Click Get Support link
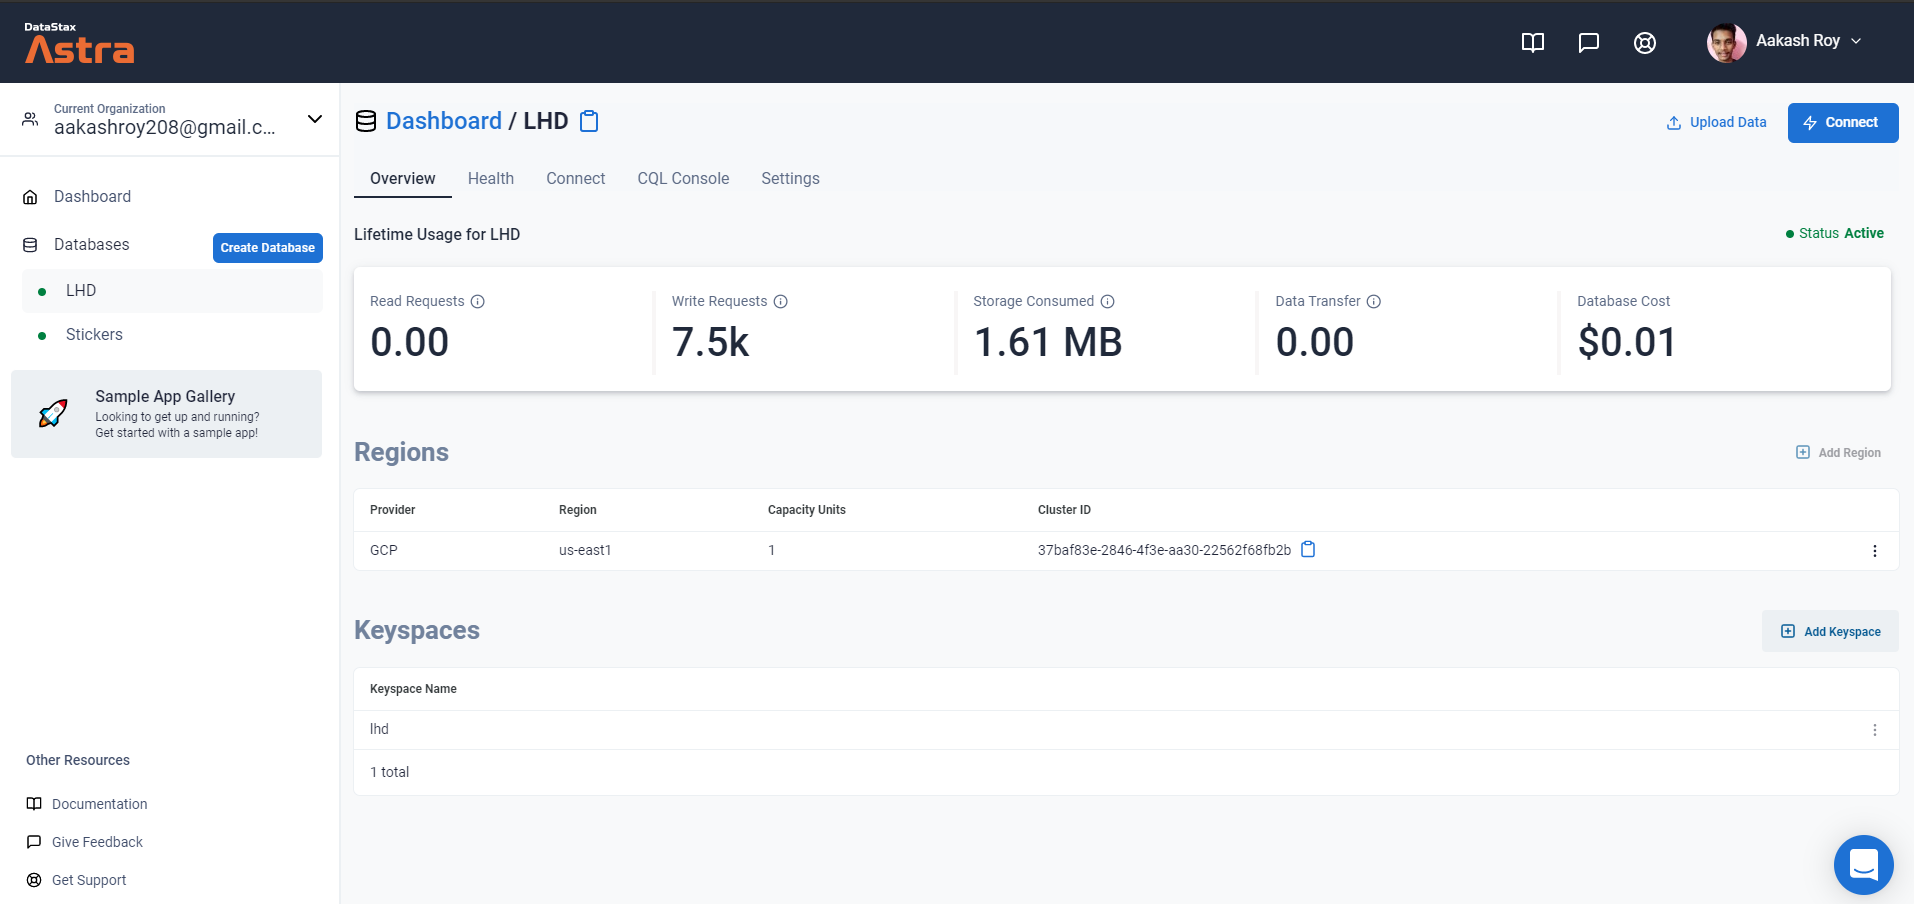This screenshot has height=904, width=1914. (89, 880)
